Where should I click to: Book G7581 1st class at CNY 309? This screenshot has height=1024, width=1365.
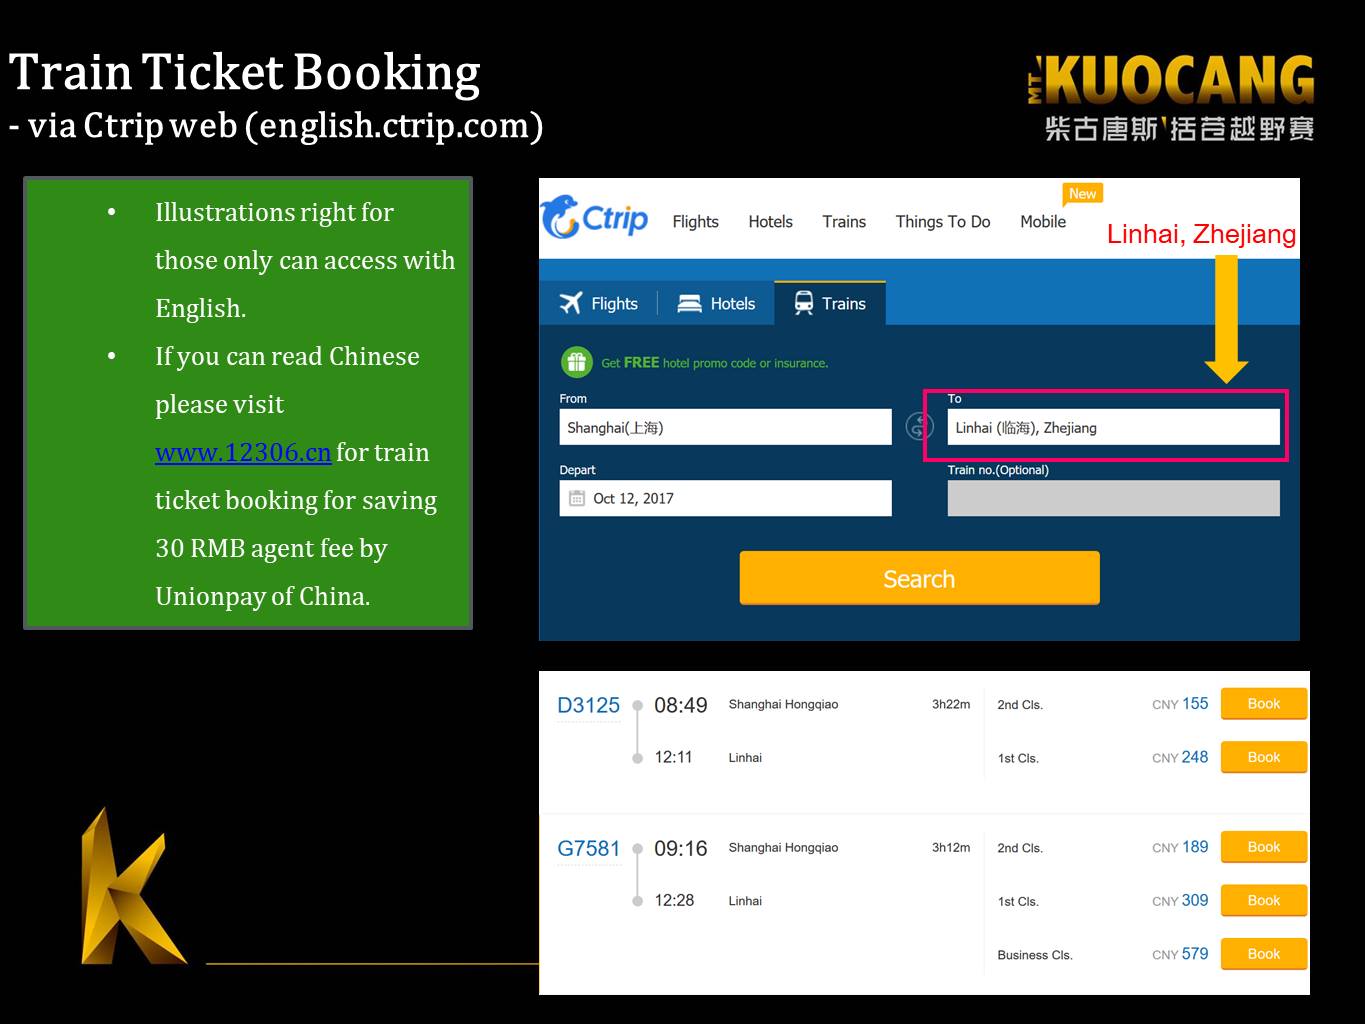[x=1264, y=900]
